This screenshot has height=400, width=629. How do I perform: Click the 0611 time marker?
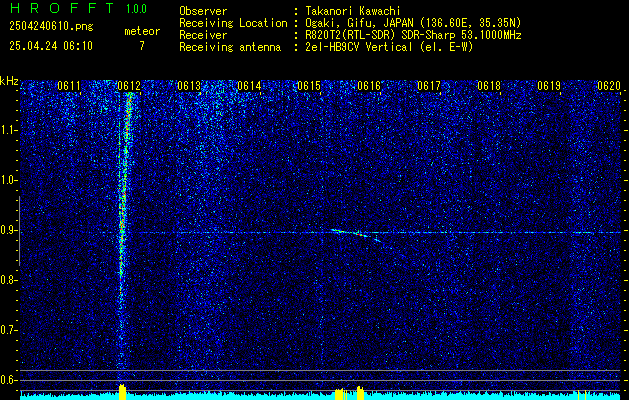[x=69, y=85]
